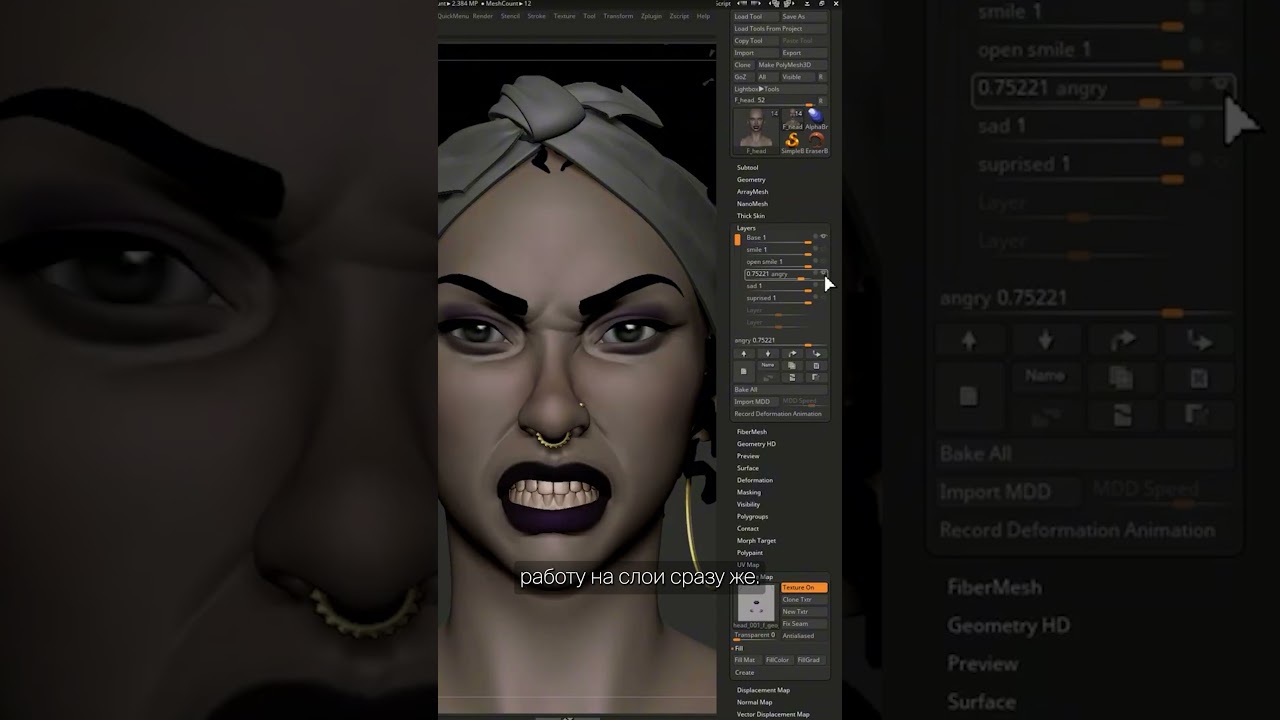
Task: Toggle record dot on Base layer
Action: pos(815,236)
